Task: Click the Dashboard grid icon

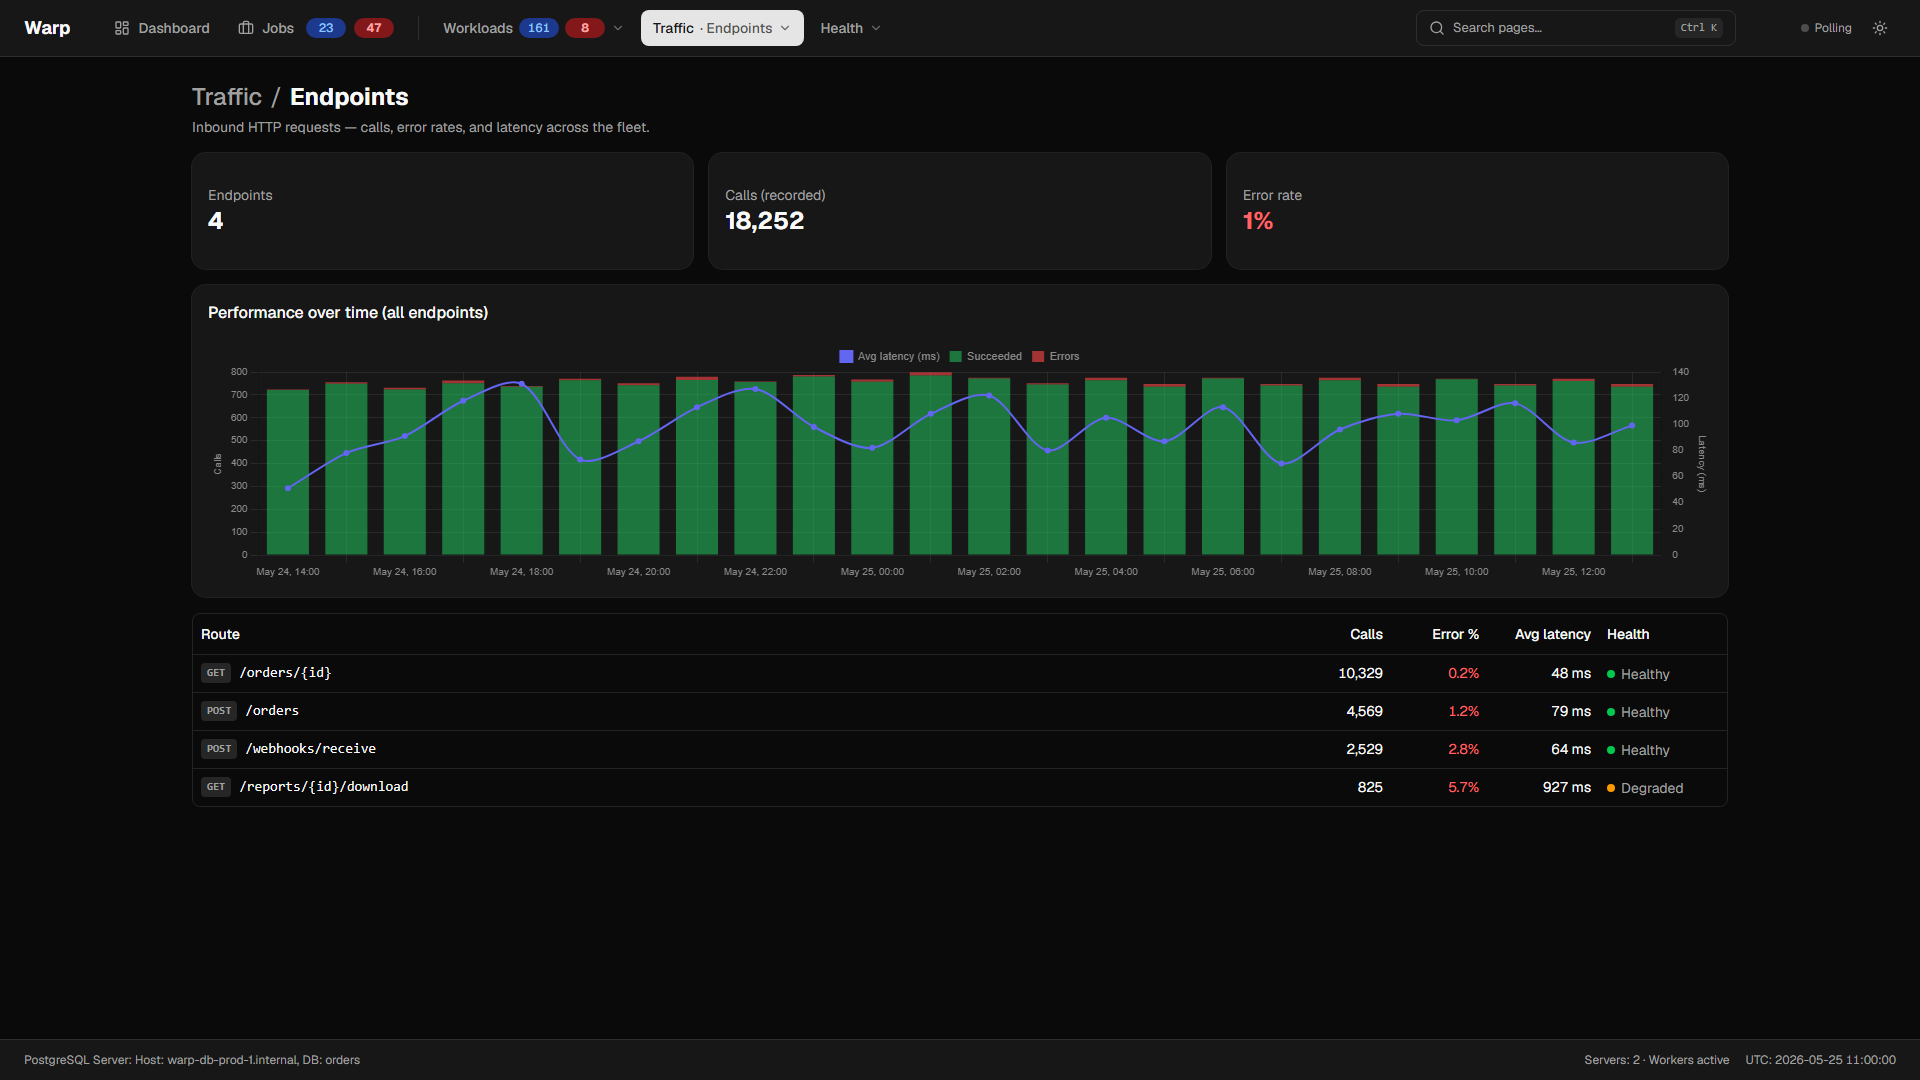Action: pos(122,28)
